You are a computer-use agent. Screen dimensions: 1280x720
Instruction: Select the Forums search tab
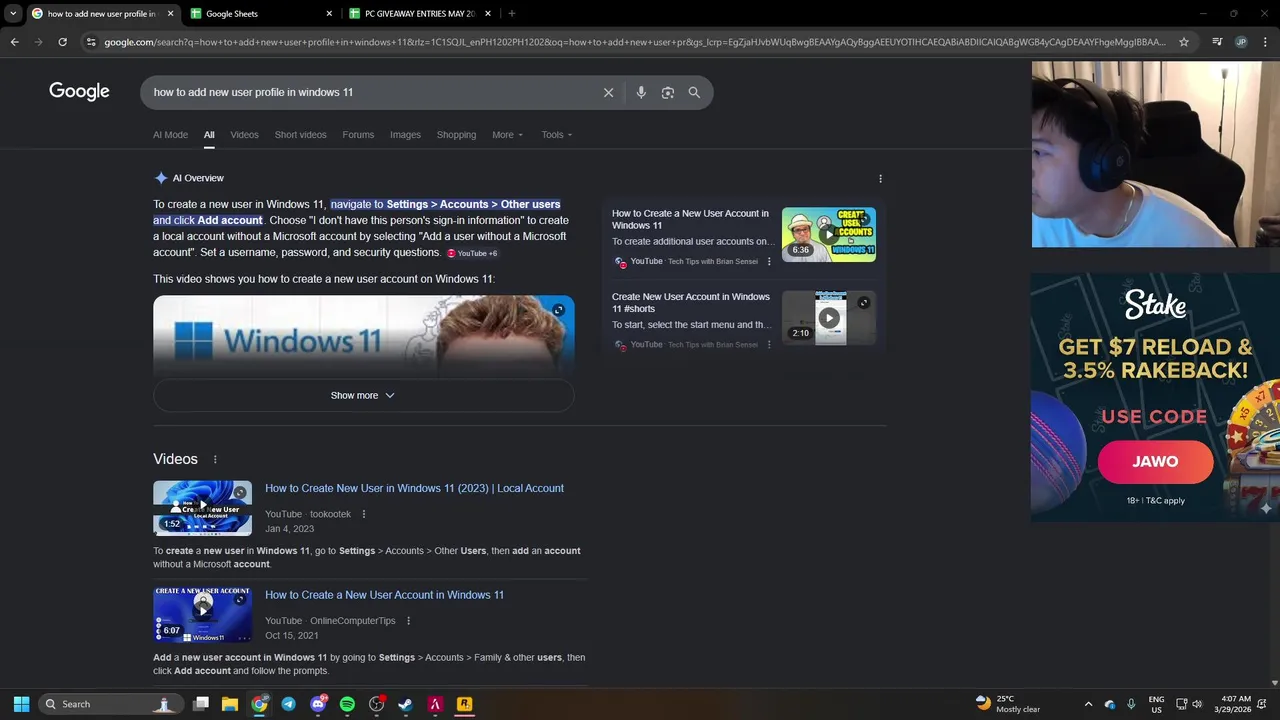358,135
